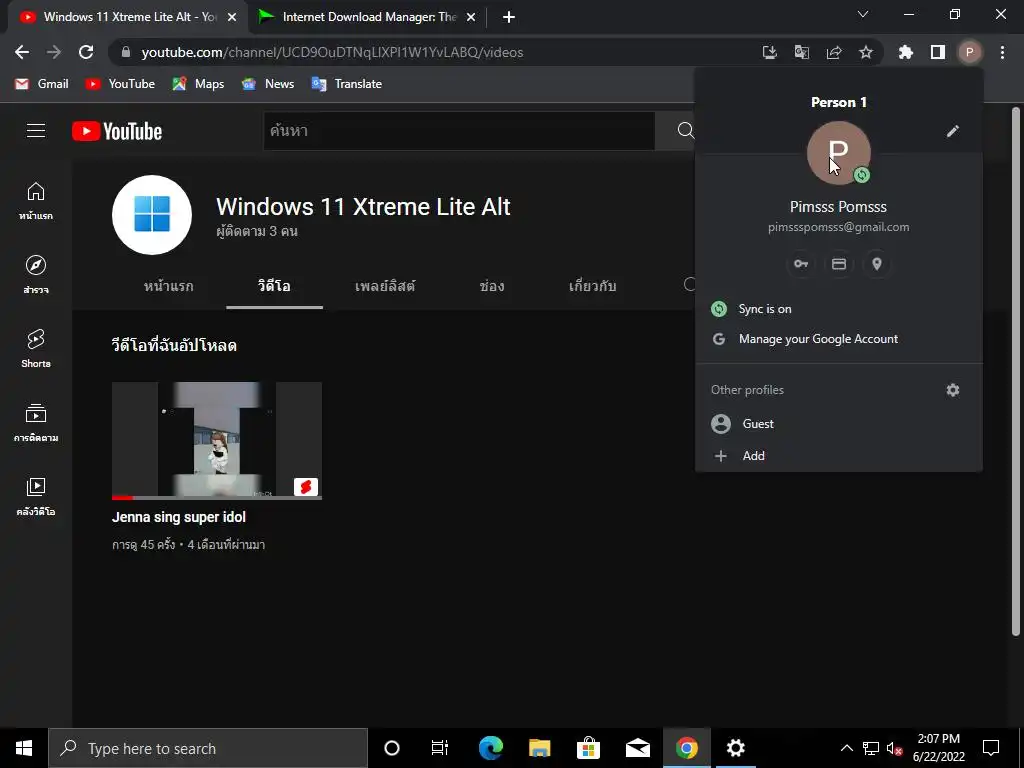Focus the YouTube search field ค้นหา
1024x768 pixels.
[x=459, y=131]
